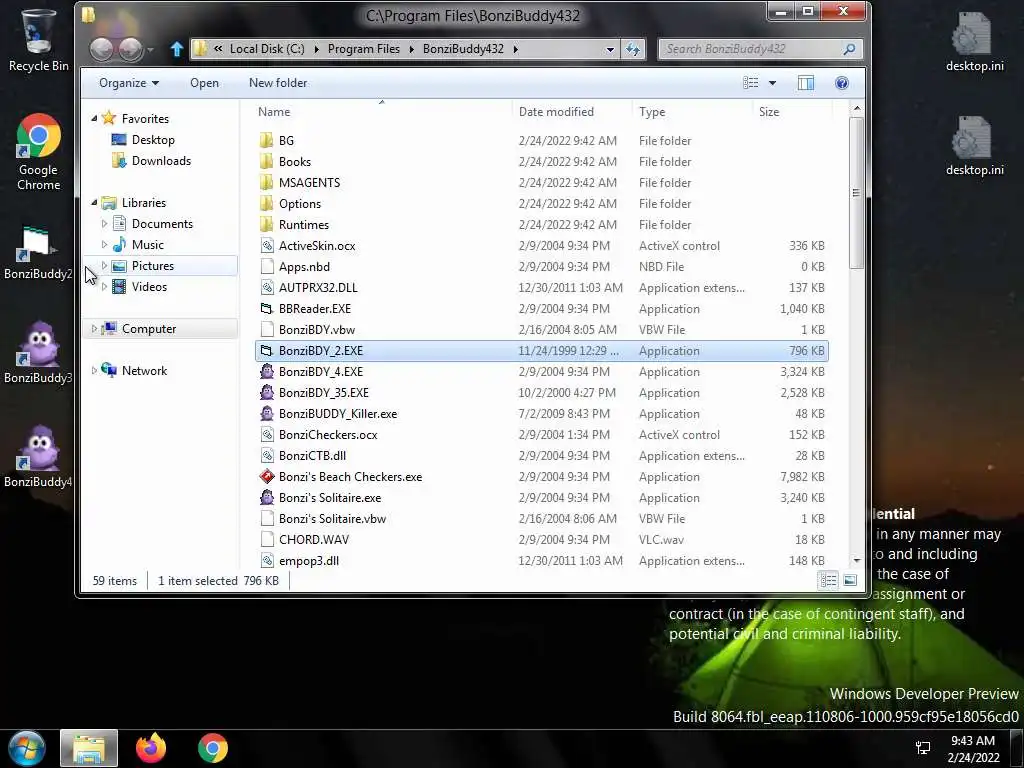Click the Windows Start orb
This screenshot has height=768, width=1024.
(27, 748)
